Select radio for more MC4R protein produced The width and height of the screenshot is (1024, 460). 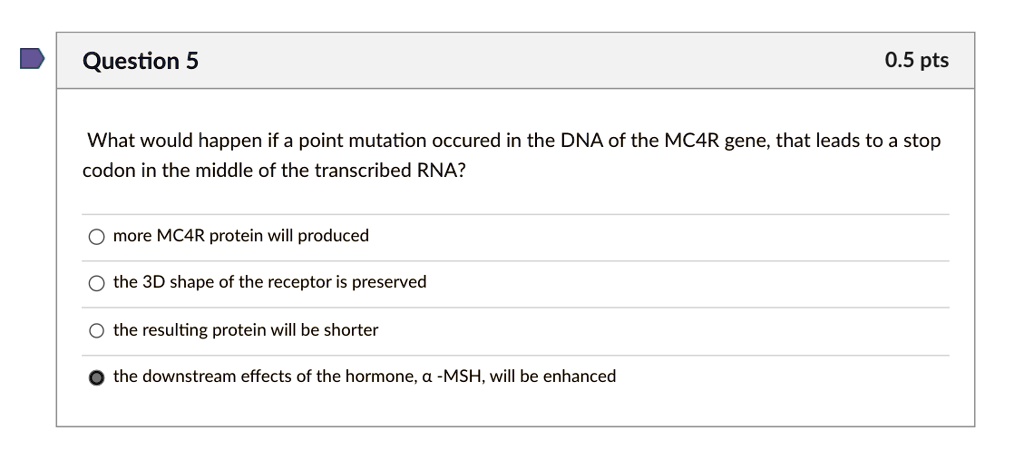(x=96, y=237)
